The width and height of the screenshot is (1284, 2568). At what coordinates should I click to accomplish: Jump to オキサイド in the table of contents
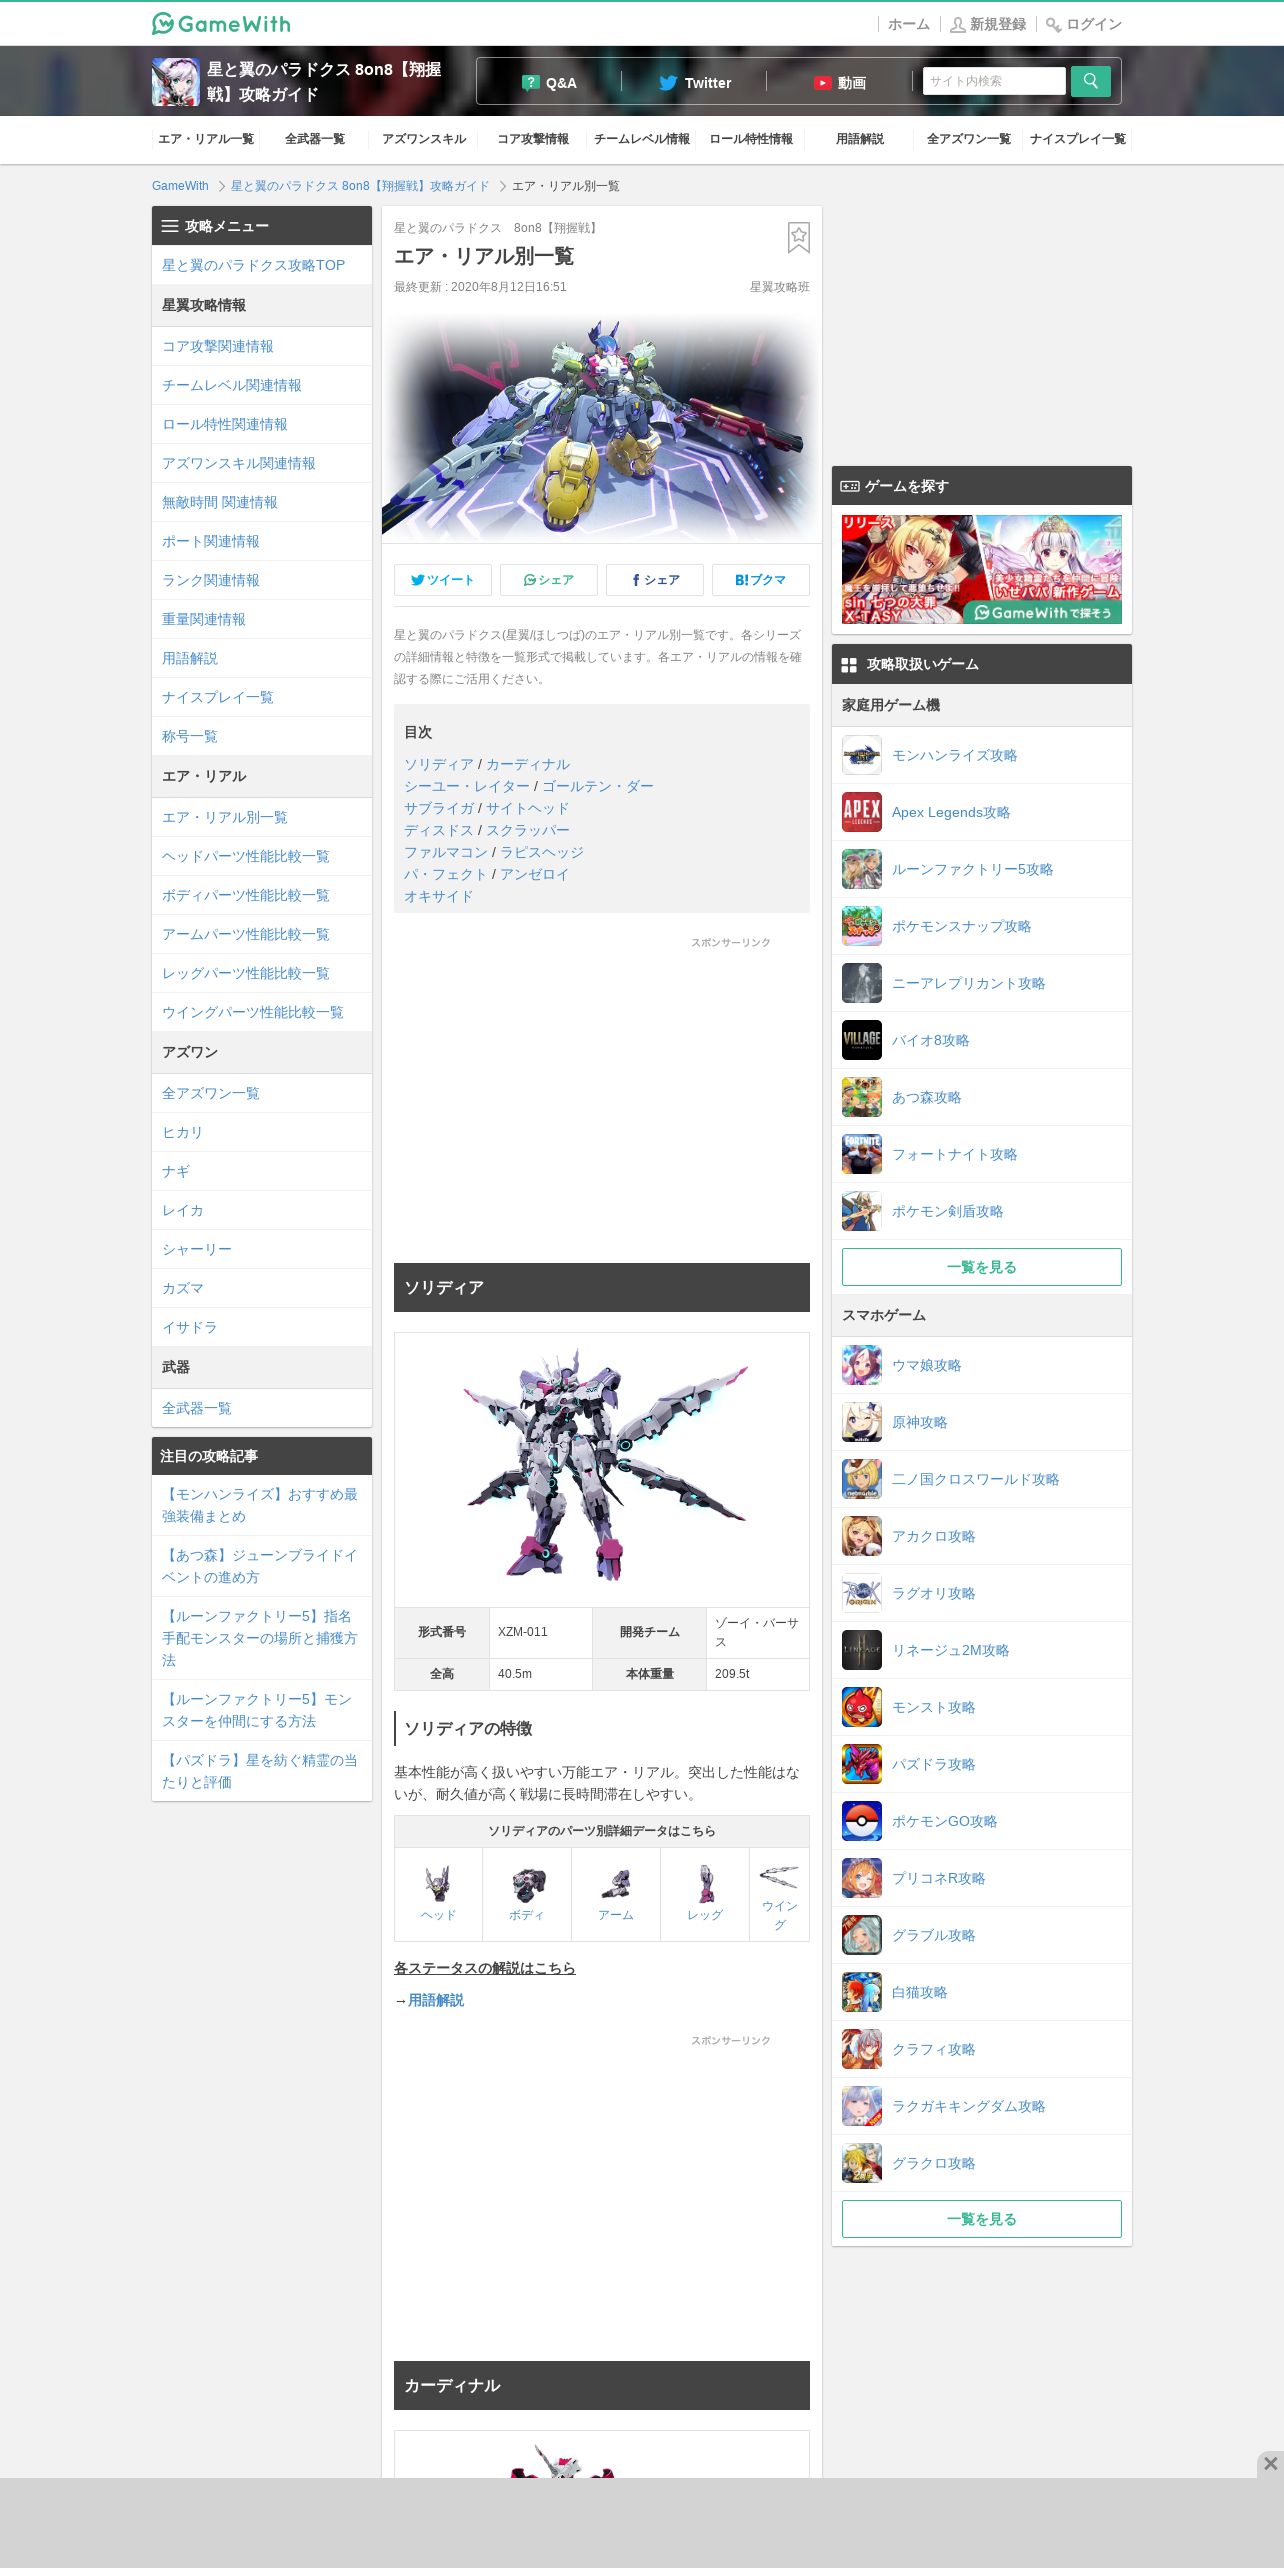click(x=439, y=896)
